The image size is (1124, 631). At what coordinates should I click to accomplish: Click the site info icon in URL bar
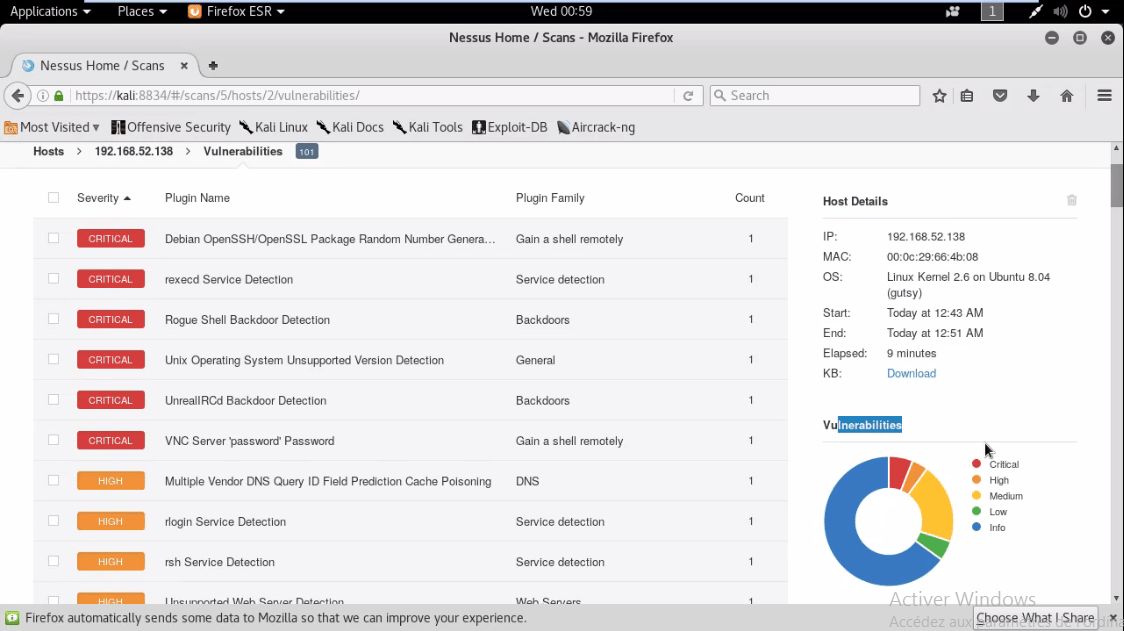[43, 95]
